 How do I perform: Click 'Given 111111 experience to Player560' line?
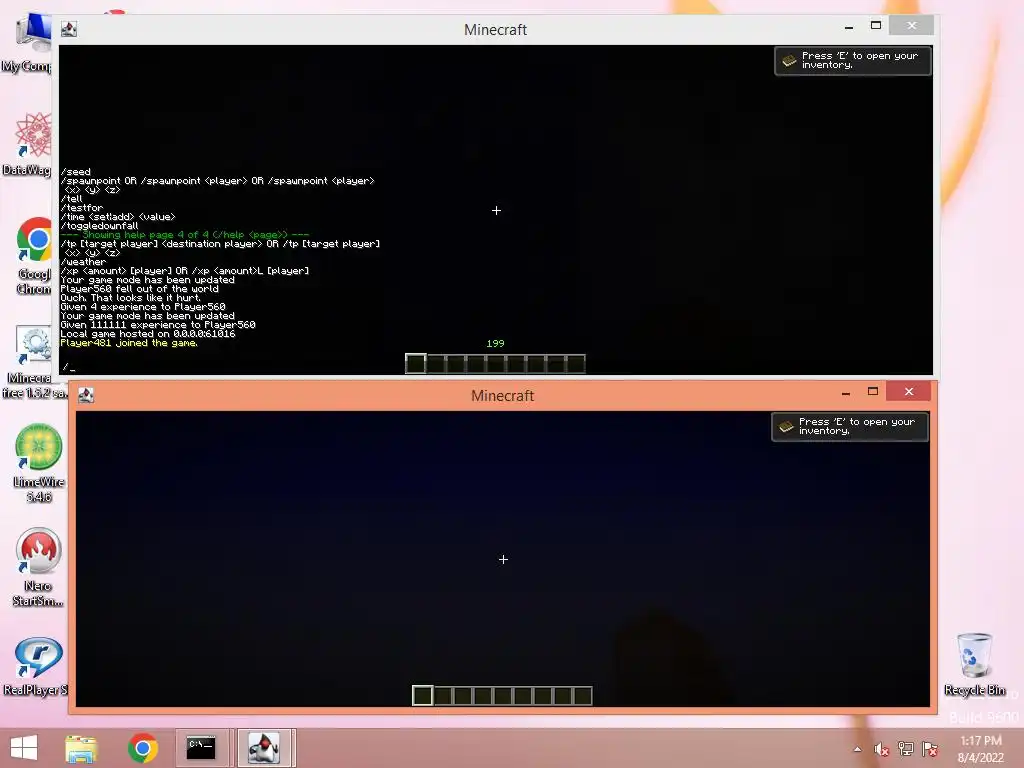coord(157,325)
